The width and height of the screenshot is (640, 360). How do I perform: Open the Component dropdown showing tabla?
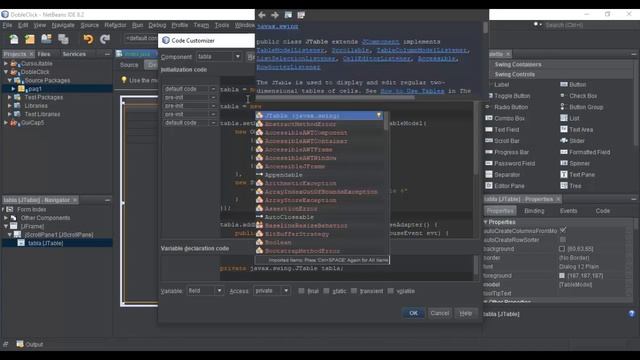[x=219, y=56]
